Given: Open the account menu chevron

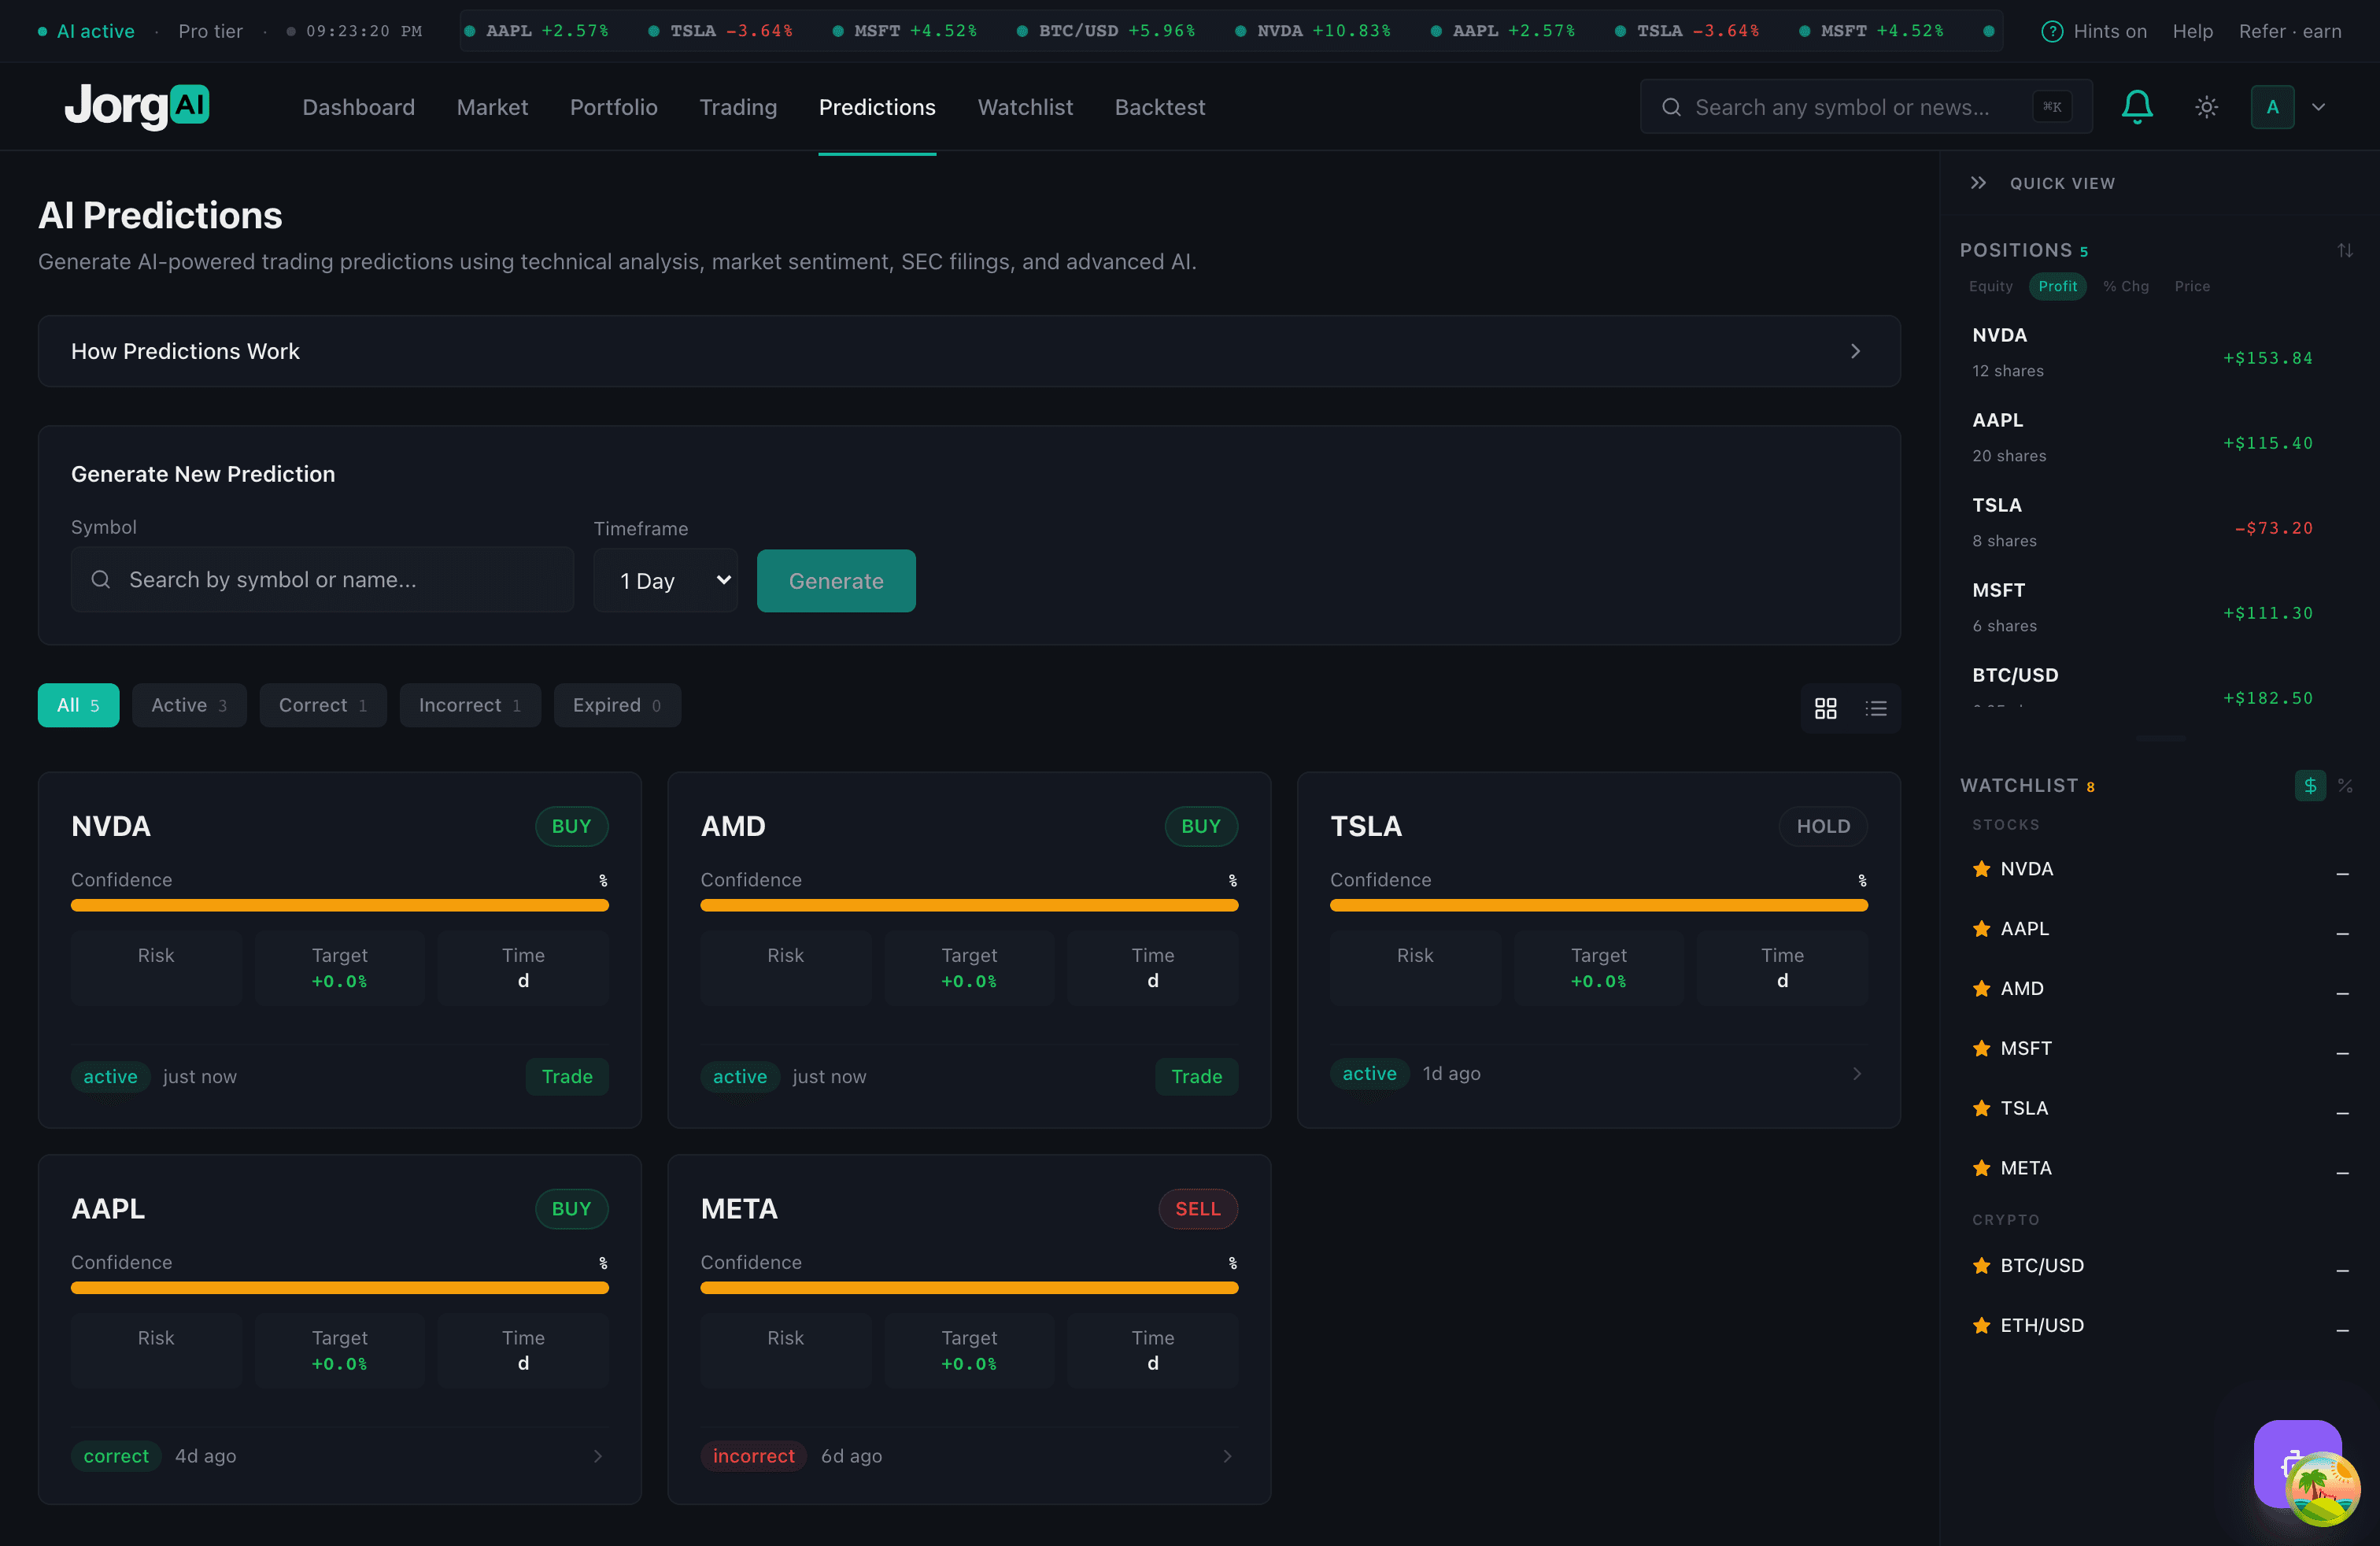Looking at the screenshot, I should [x=2318, y=107].
